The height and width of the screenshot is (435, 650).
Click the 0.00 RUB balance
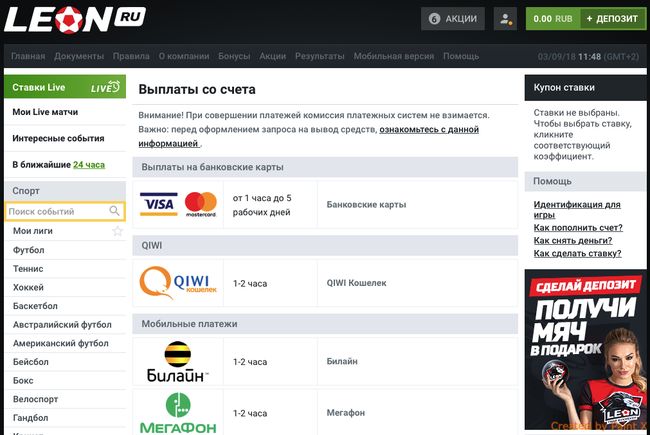[553, 19]
